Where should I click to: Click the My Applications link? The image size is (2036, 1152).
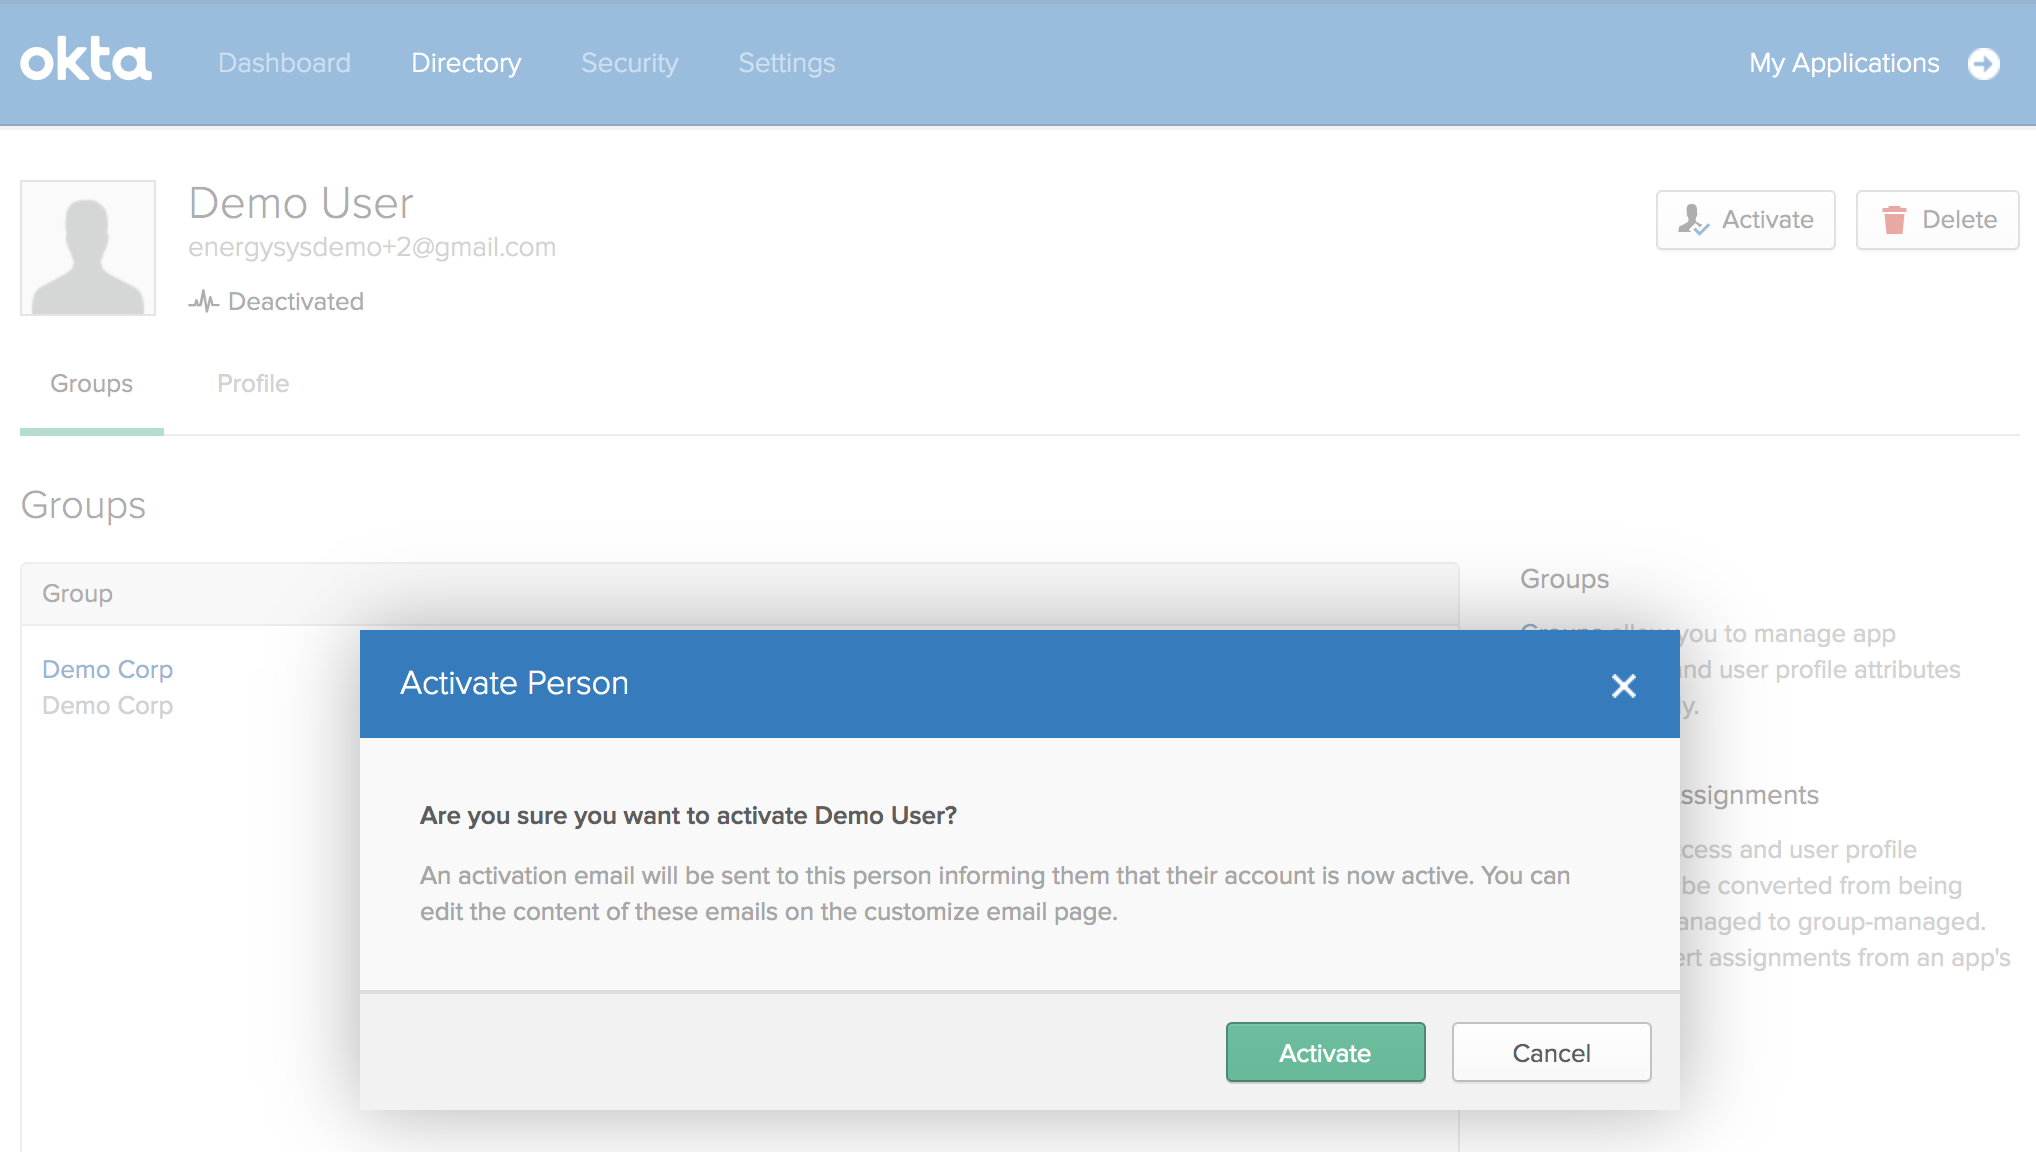point(1843,63)
